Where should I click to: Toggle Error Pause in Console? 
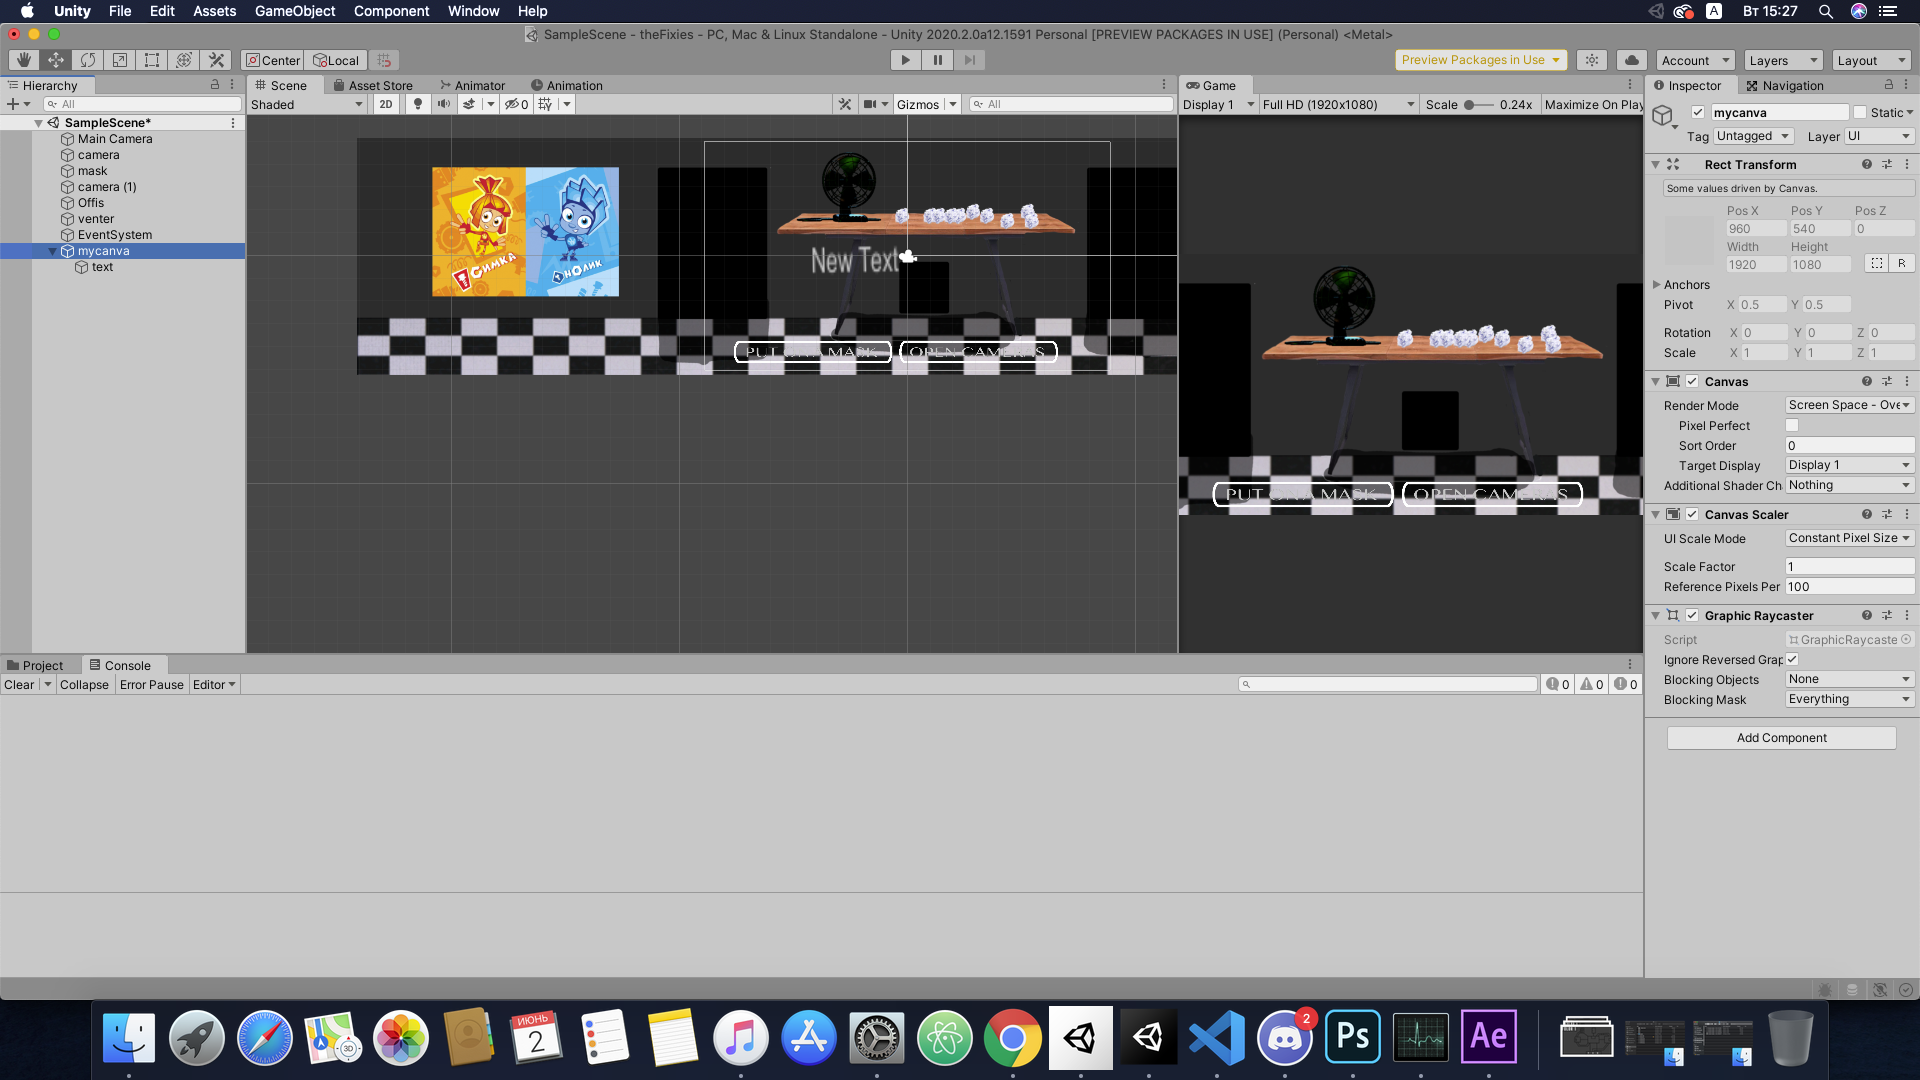tap(152, 684)
